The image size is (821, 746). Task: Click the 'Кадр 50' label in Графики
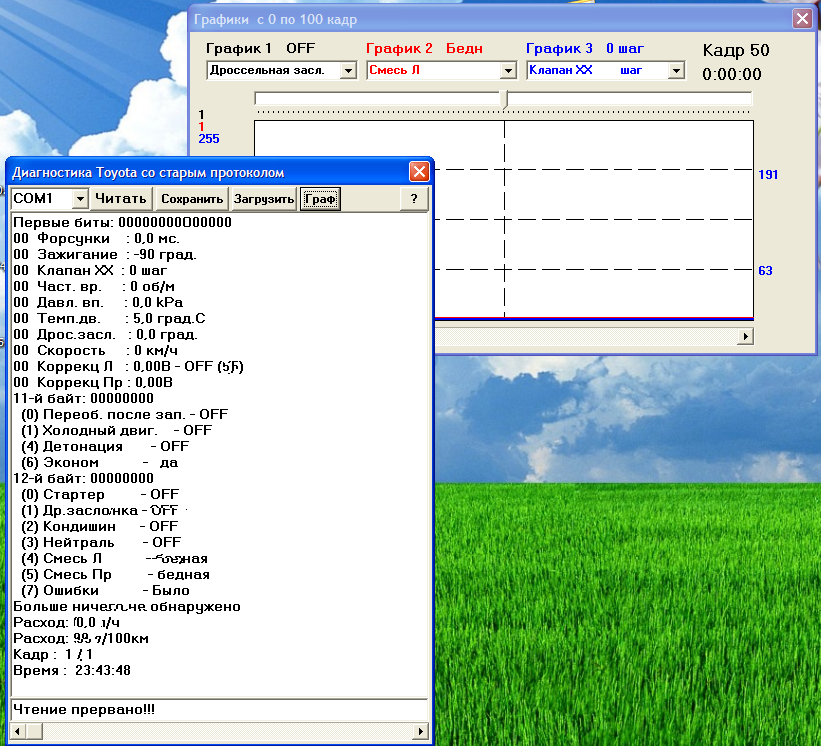pos(736,50)
